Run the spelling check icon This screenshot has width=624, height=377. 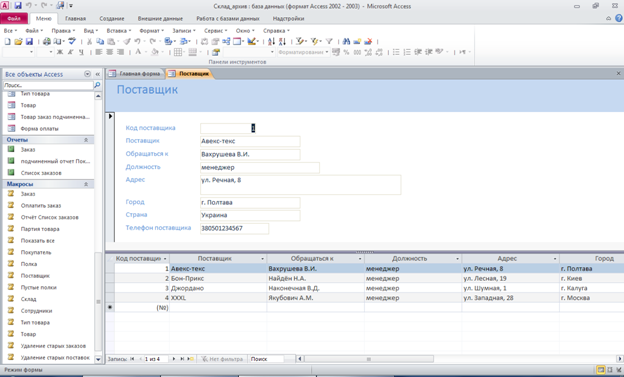tap(72, 41)
